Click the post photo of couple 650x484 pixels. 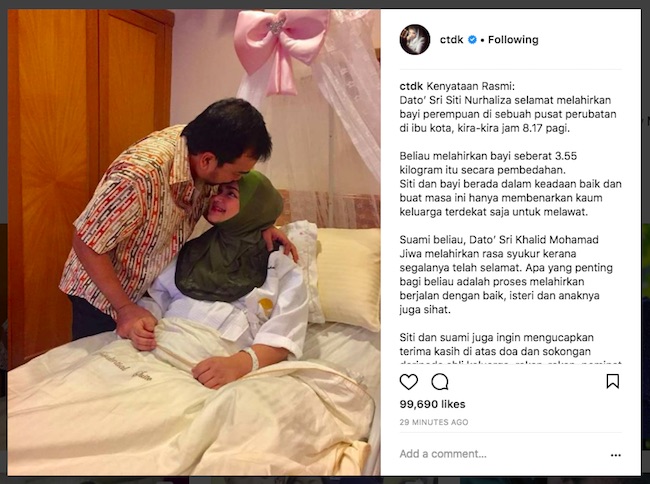pos(194,242)
